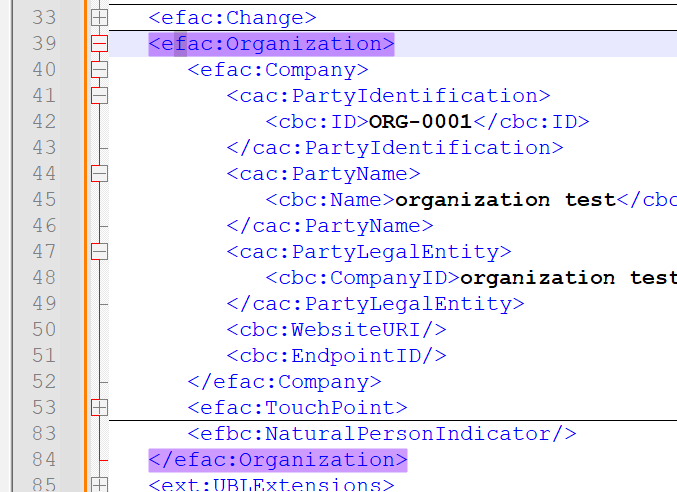
Task: Select line number 45 in margin
Action: pos(44,200)
